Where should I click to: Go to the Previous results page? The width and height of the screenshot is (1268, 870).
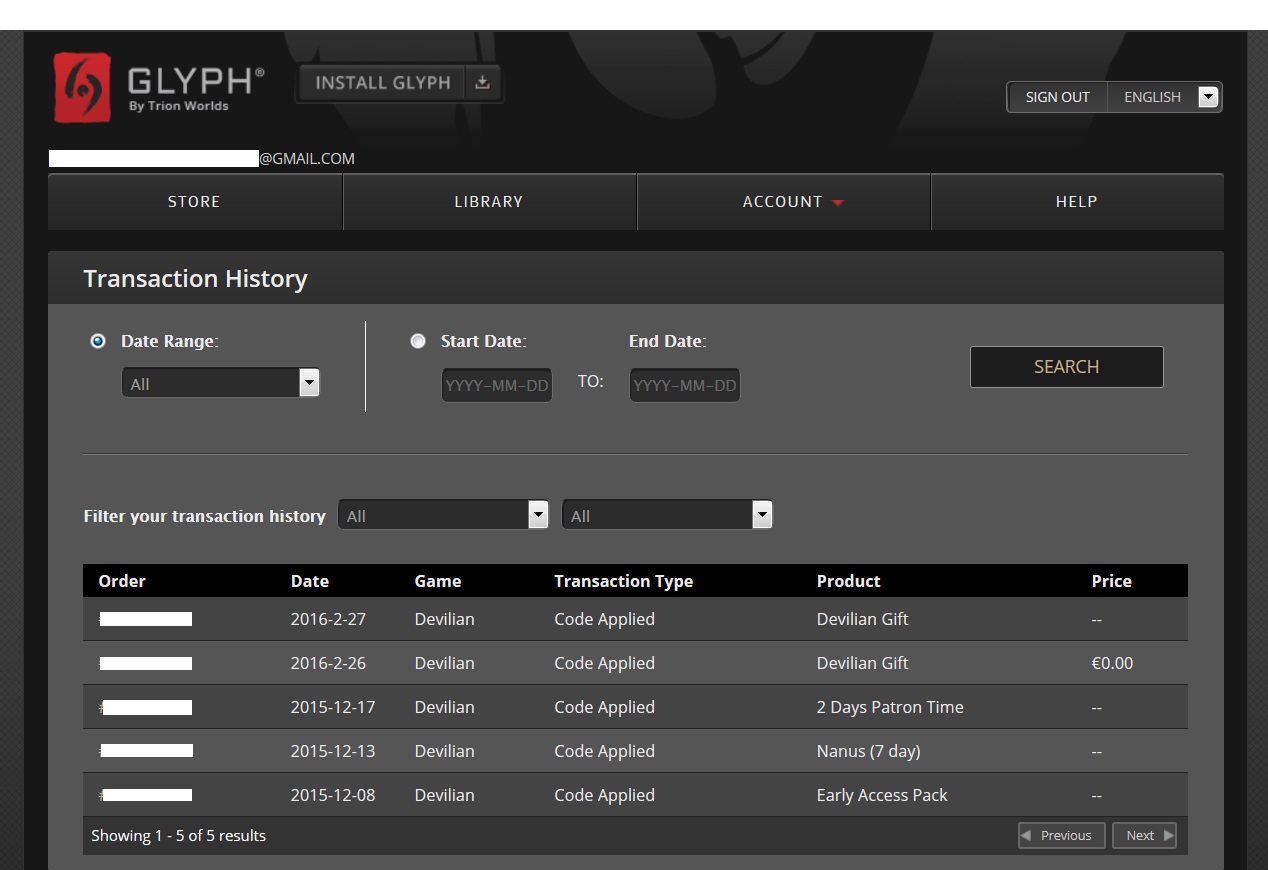pyautogui.click(x=1062, y=836)
